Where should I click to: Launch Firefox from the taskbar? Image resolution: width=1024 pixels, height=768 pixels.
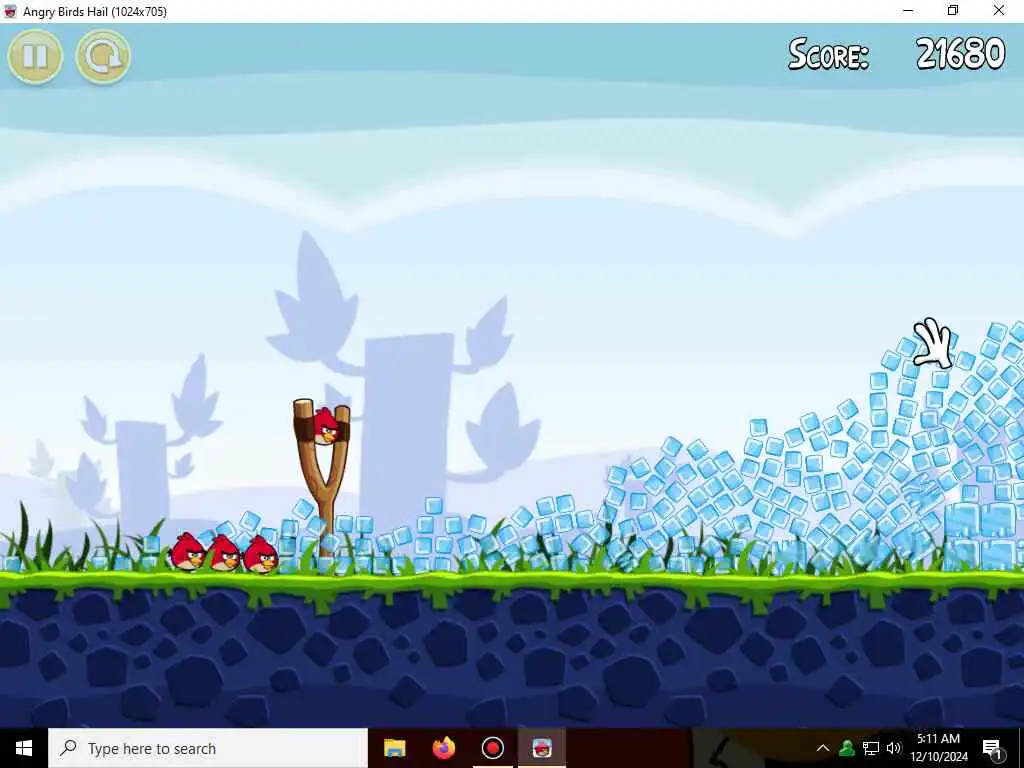443,748
